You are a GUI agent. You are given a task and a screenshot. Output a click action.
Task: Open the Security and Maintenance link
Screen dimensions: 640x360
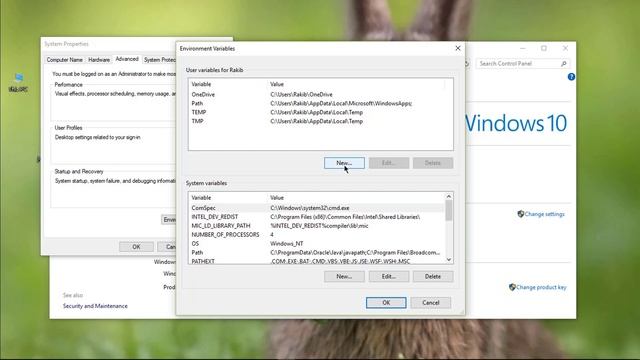(x=95, y=306)
